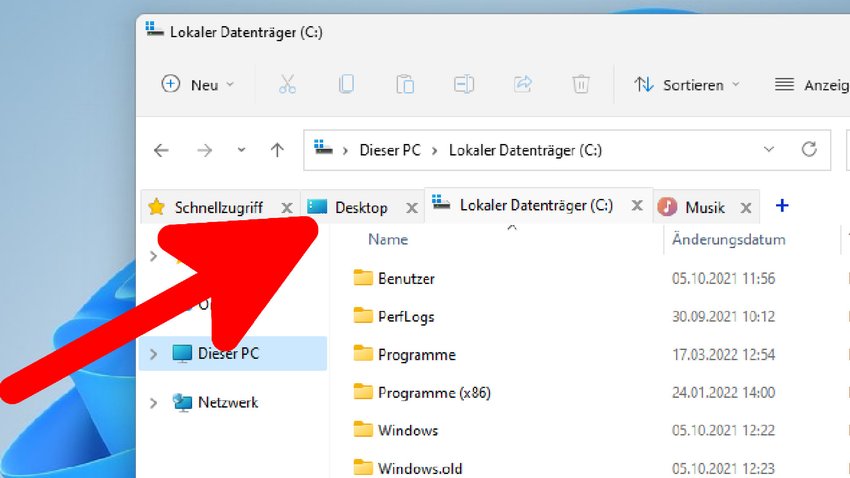Click date 17.03.2022 12:54 of Programme
Image resolution: width=850 pixels, height=478 pixels.
coord(724,354)
